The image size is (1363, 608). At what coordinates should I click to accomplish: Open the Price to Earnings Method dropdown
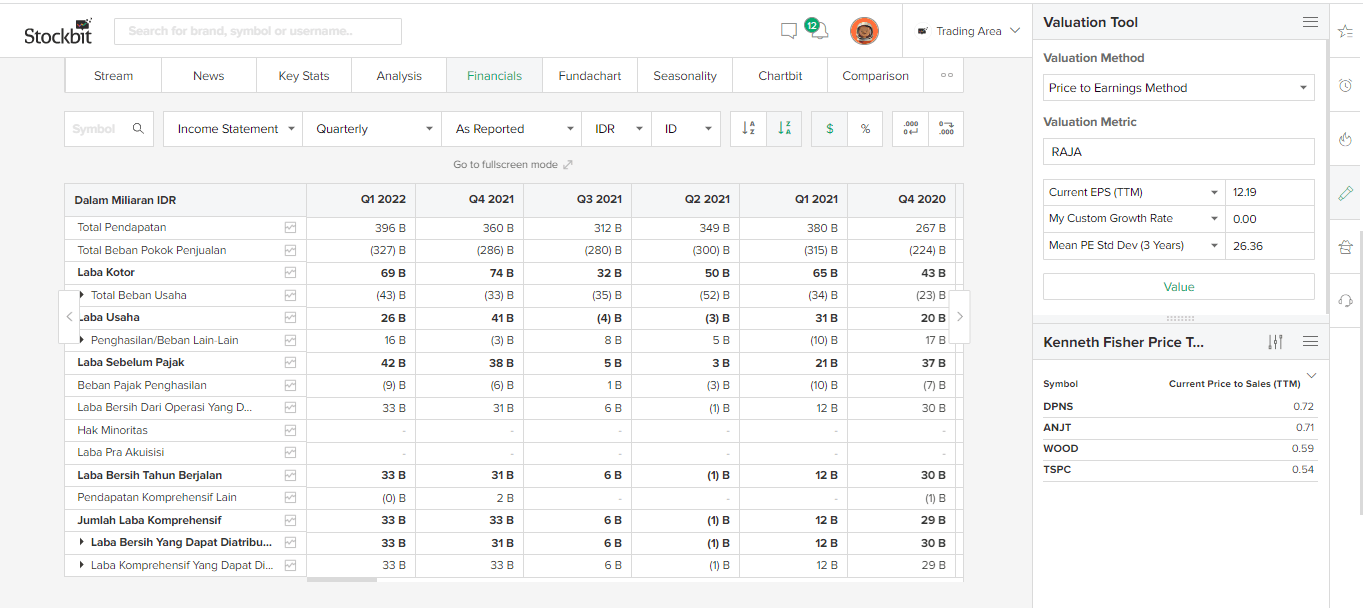point(1179,88)
